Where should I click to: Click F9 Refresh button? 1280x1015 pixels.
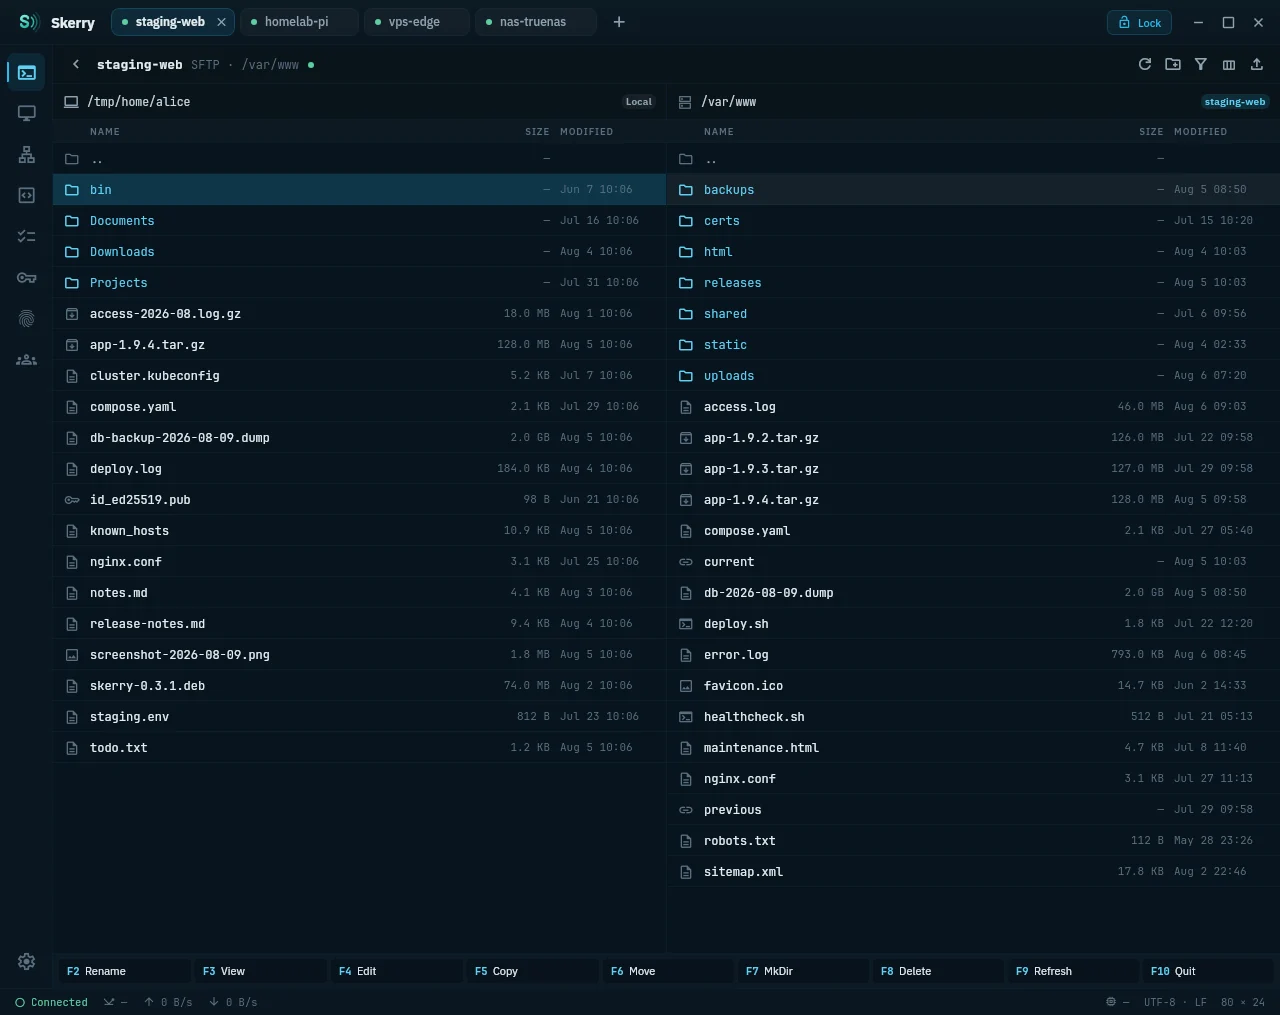pyautogui.click(x=1074, y=971)
